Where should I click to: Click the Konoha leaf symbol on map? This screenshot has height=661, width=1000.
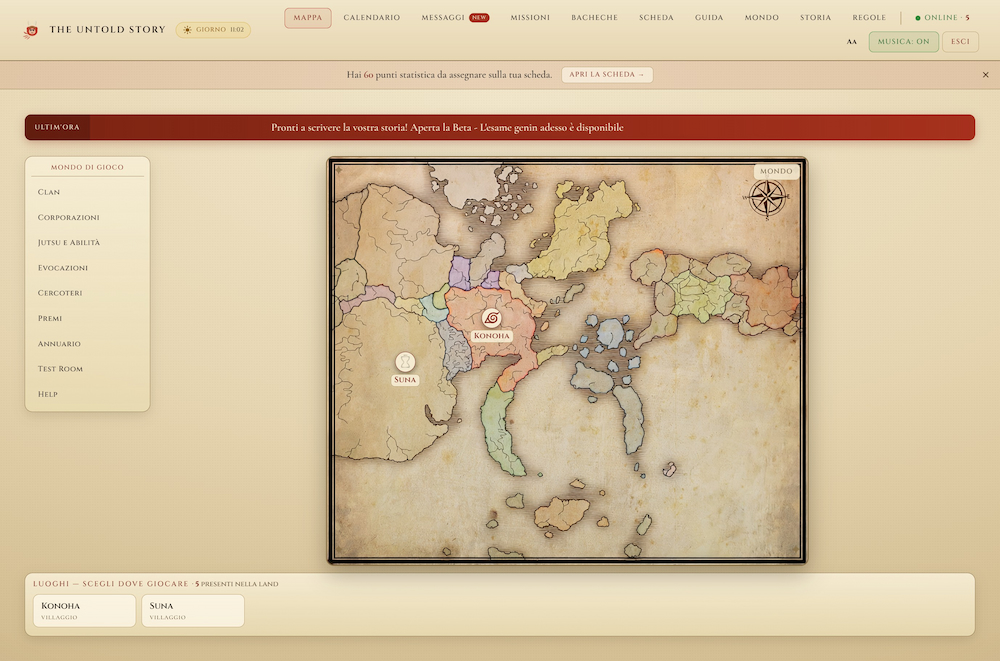point(491,318)
